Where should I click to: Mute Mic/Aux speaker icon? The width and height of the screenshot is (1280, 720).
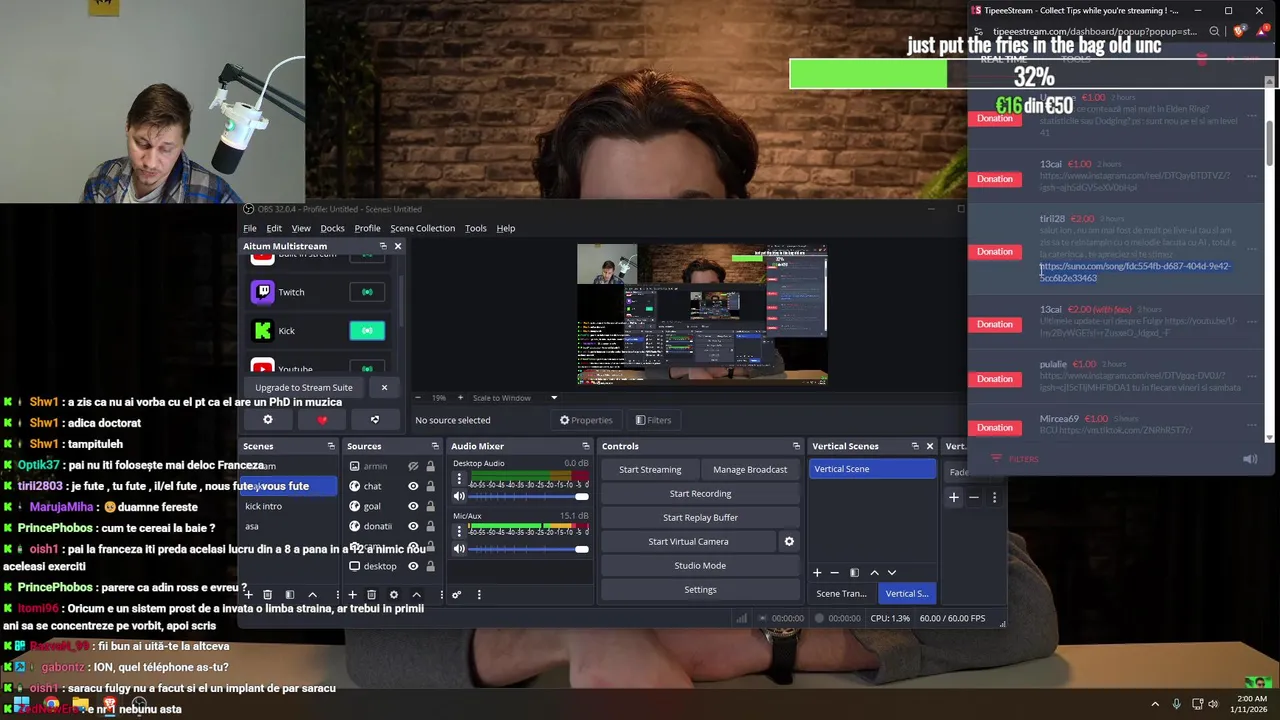(459, 549)
